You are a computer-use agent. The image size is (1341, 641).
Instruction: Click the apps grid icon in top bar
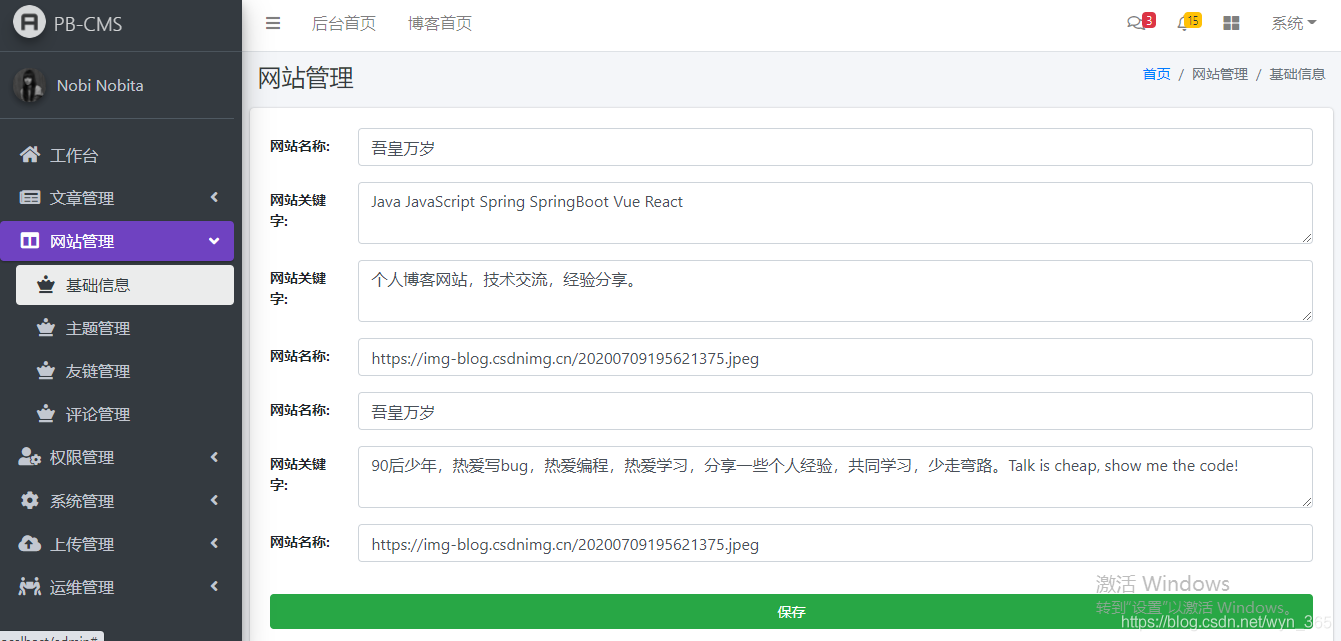1231,23
